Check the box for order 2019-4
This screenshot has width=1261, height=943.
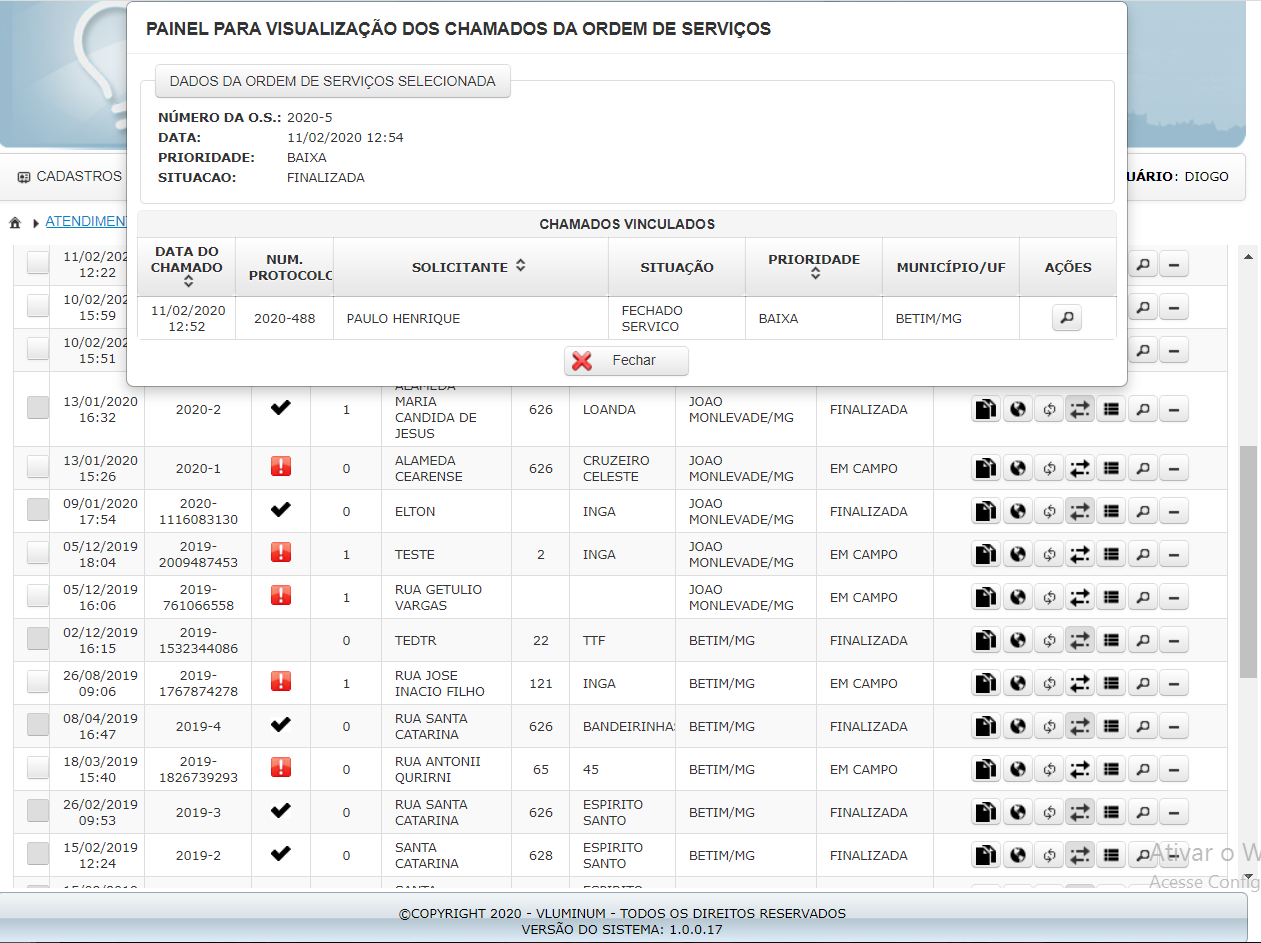coord(38,724)
